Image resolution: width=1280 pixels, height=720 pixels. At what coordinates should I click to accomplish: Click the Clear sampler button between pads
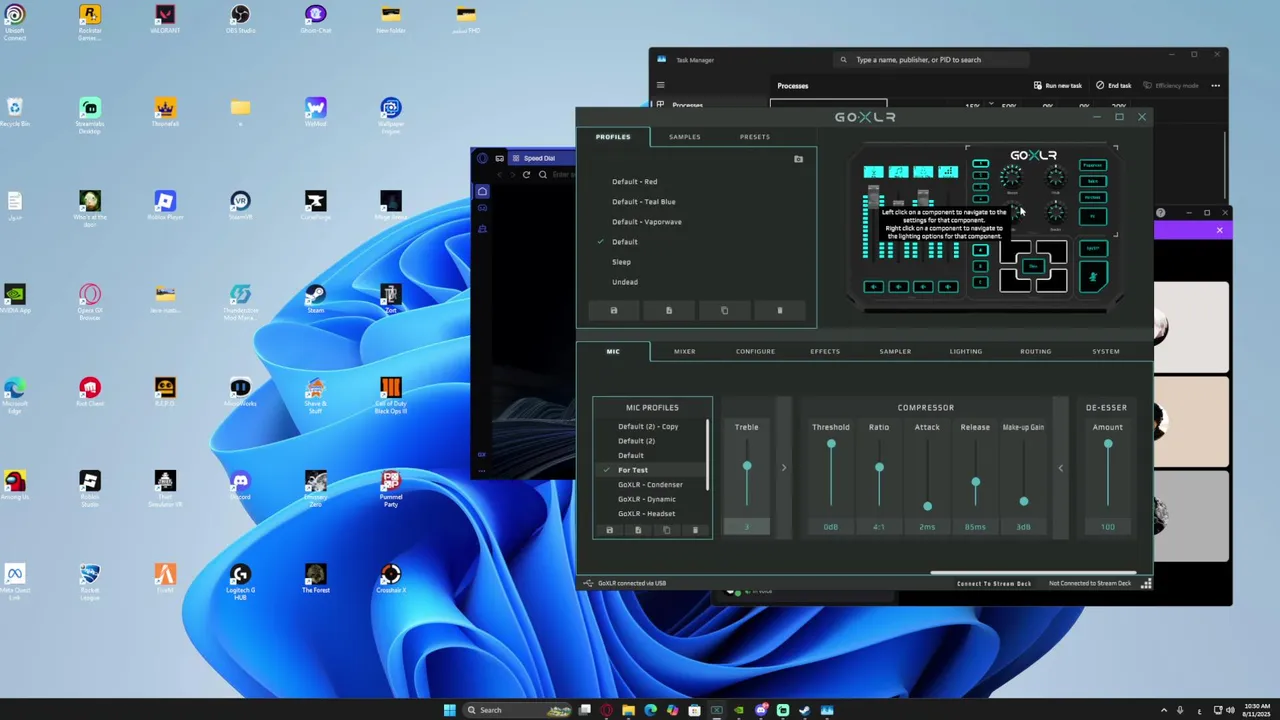[x=1033, y=266]
